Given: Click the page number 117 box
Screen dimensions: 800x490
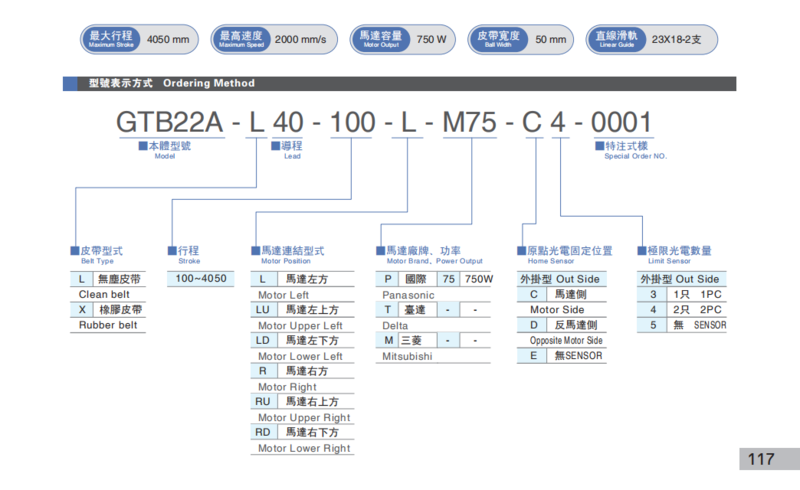Looking at the screenshot, I should tap(761, 459).
